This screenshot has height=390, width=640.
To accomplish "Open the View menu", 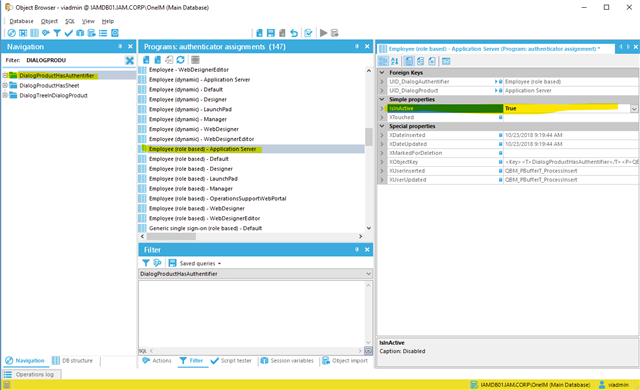I will pos(88,21).
